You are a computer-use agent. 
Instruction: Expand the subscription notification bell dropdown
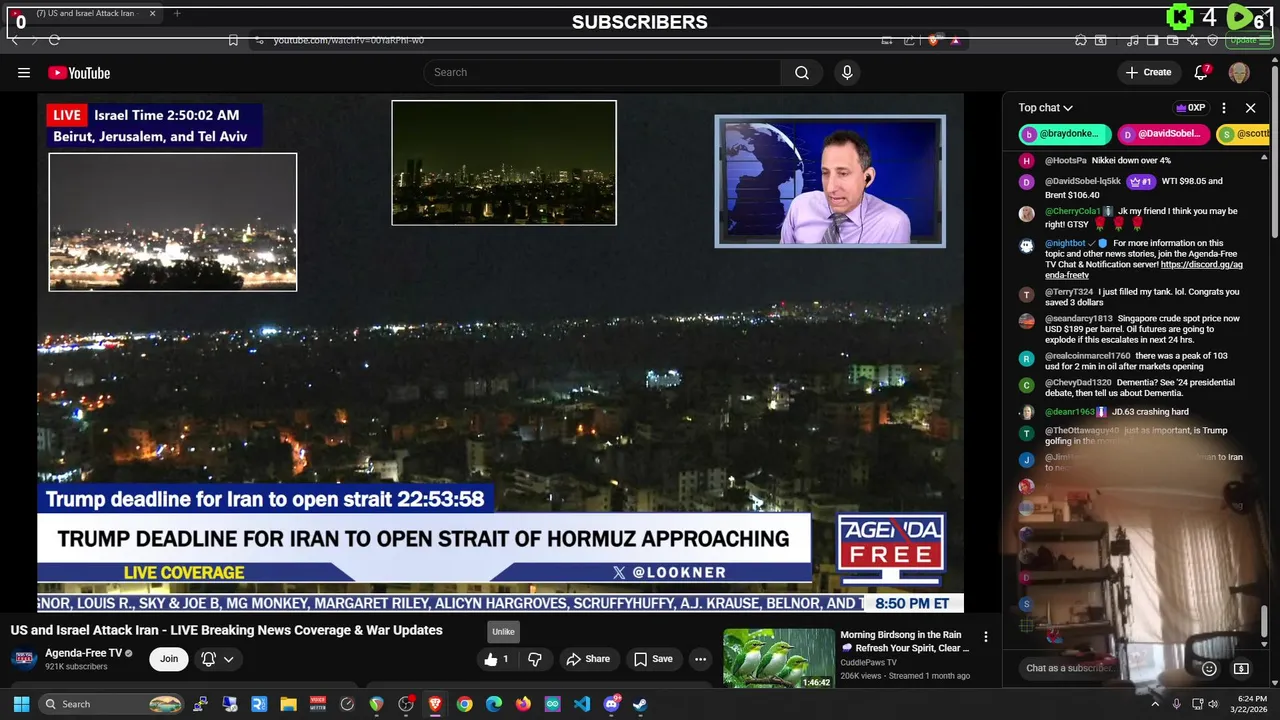click(218, 659)
